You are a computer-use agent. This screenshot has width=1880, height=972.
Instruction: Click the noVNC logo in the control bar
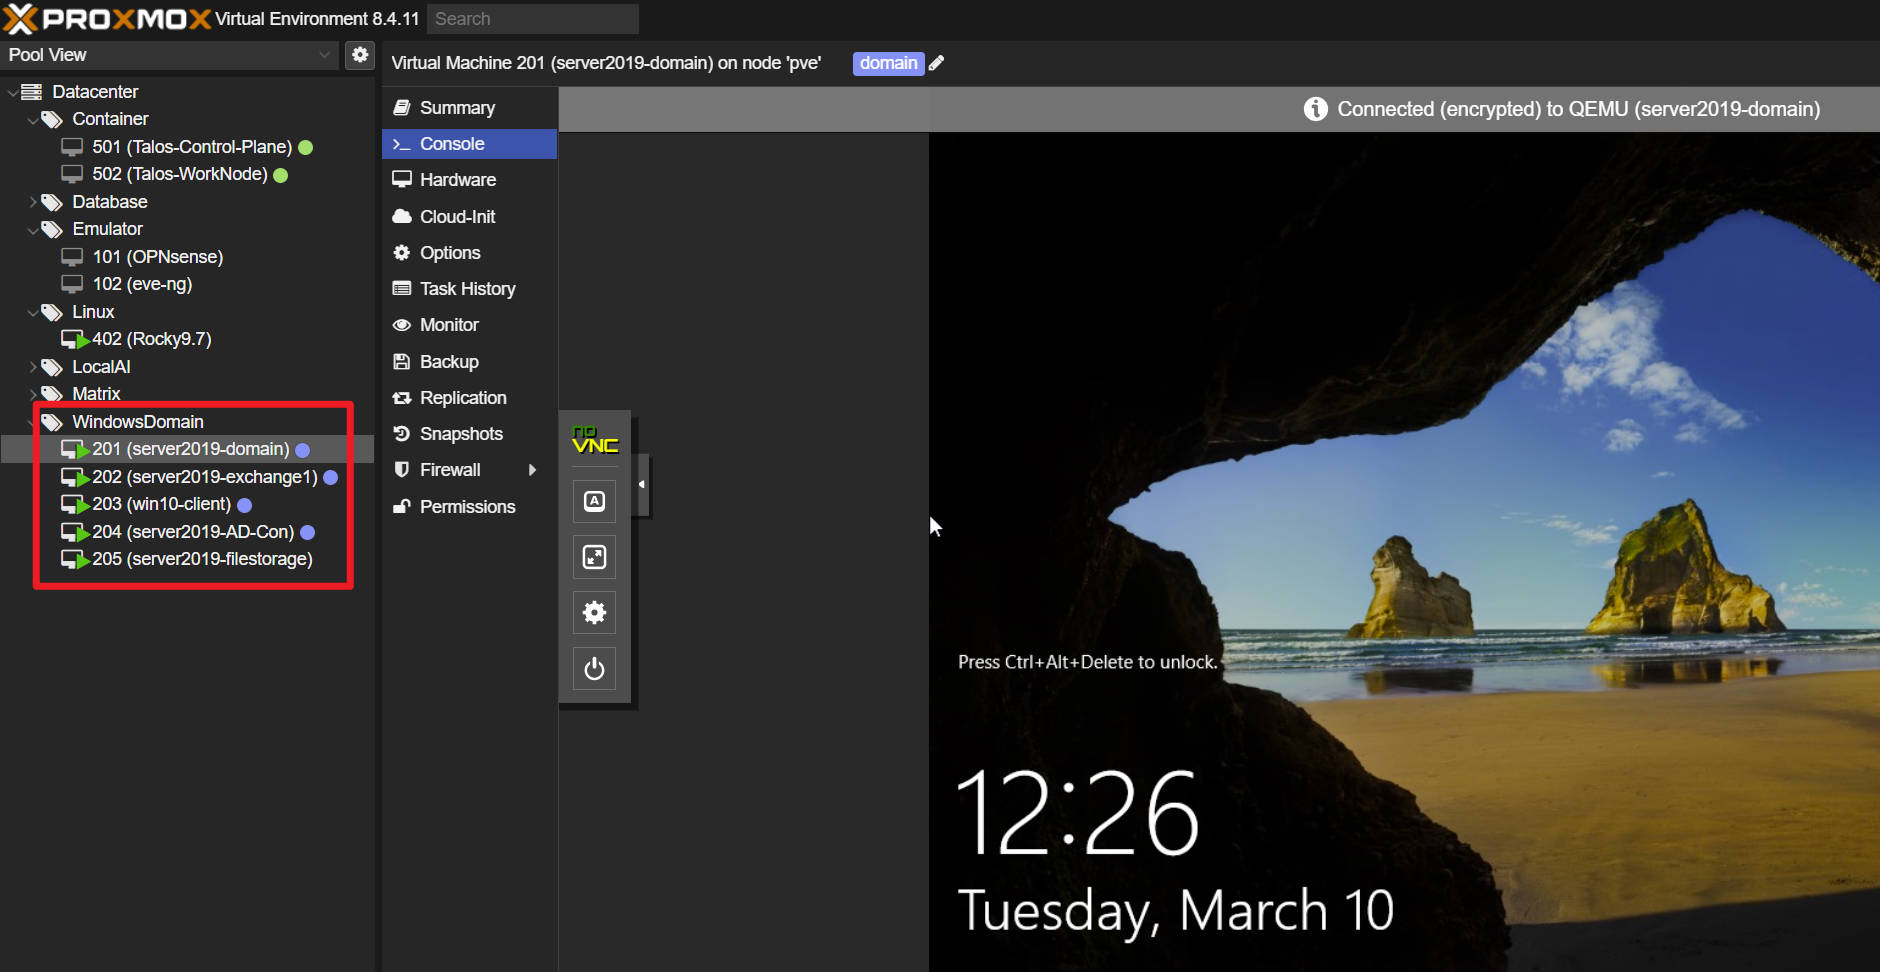click(594, 440)
